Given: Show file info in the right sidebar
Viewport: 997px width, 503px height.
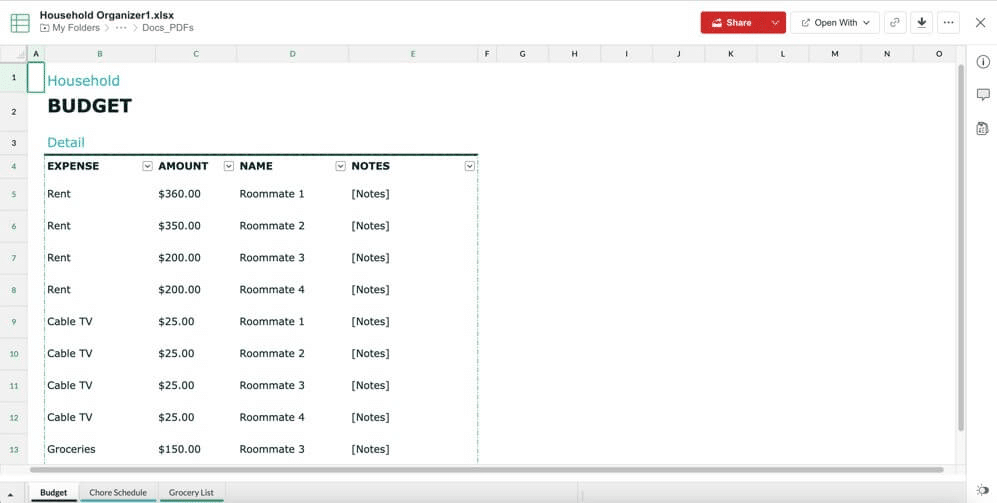Looking at the screenshot, I should tap(982, 62).
